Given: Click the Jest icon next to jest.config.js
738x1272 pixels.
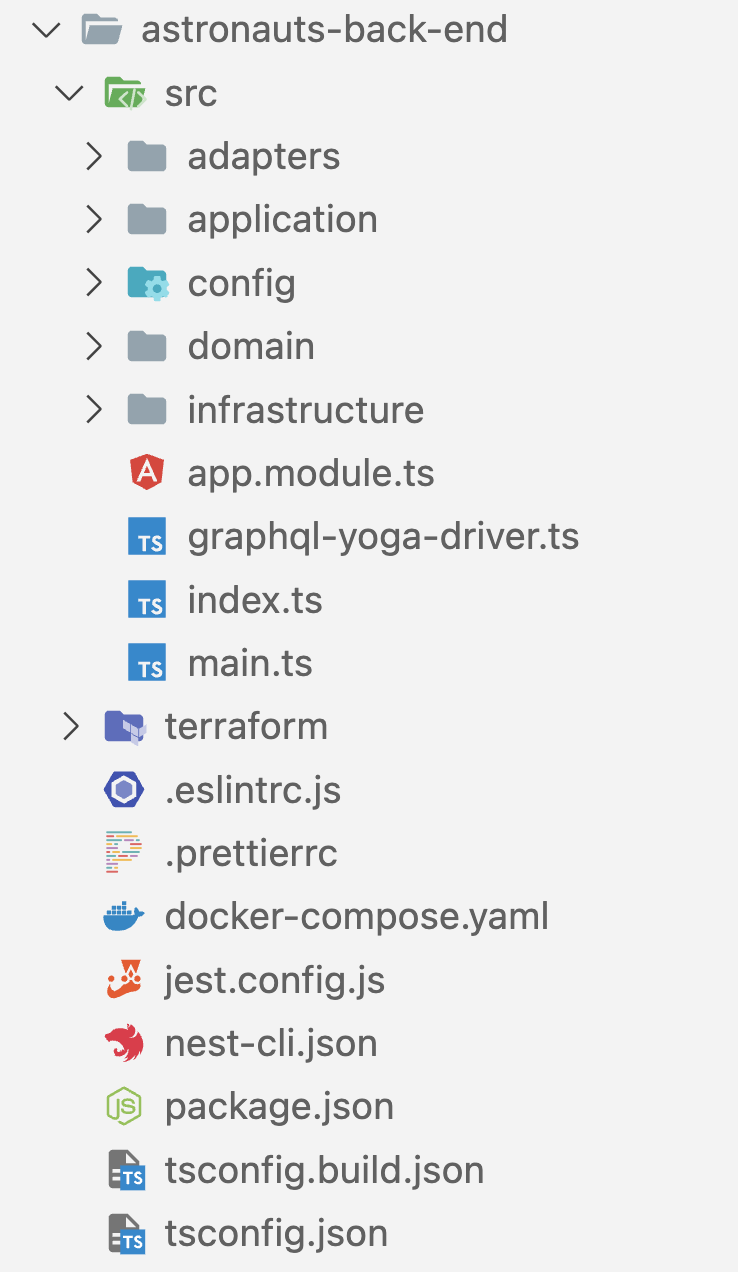Looking at the screenshot, I should pos(124,980).
